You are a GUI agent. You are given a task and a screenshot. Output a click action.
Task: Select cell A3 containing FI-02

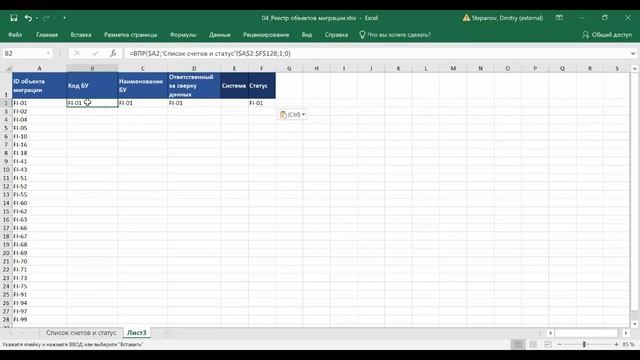click(39, 111)
